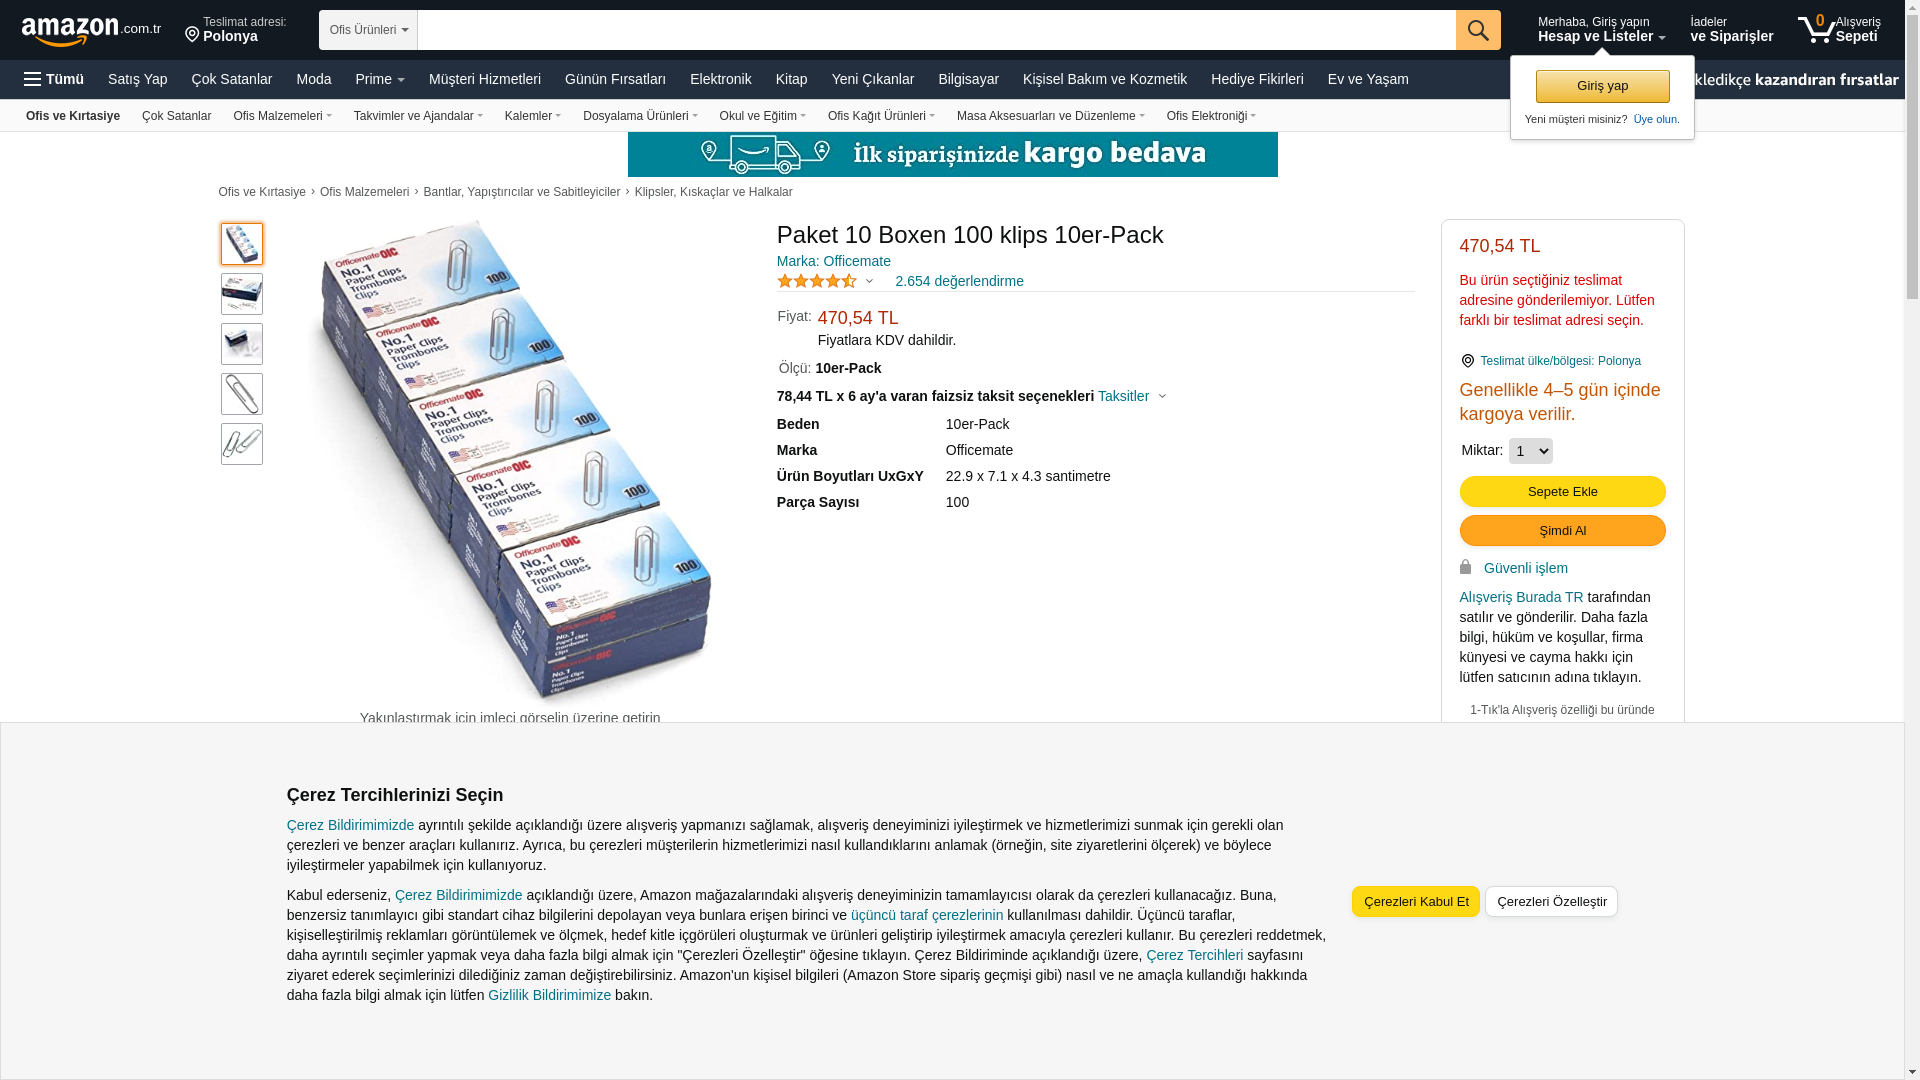
Task: Open the Tümü hamburger menu
Action: (x=54, y=79)
